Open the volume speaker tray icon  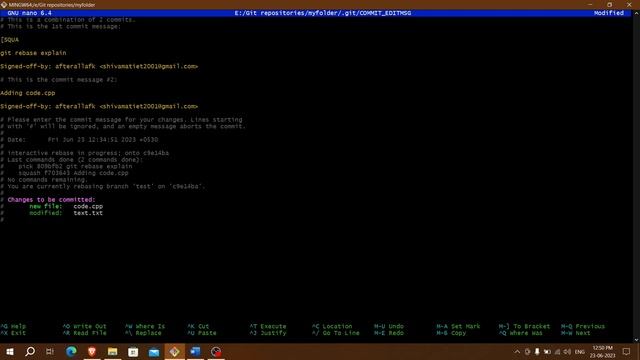pyautogui.click(x=567, y=352)
